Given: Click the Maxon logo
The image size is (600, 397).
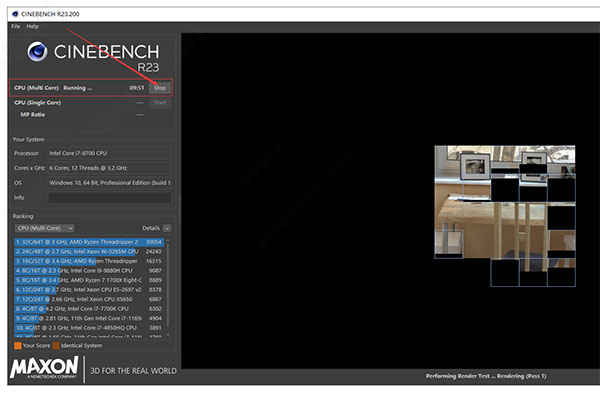Looking at the screenshot, I should [x=44, y=368].
